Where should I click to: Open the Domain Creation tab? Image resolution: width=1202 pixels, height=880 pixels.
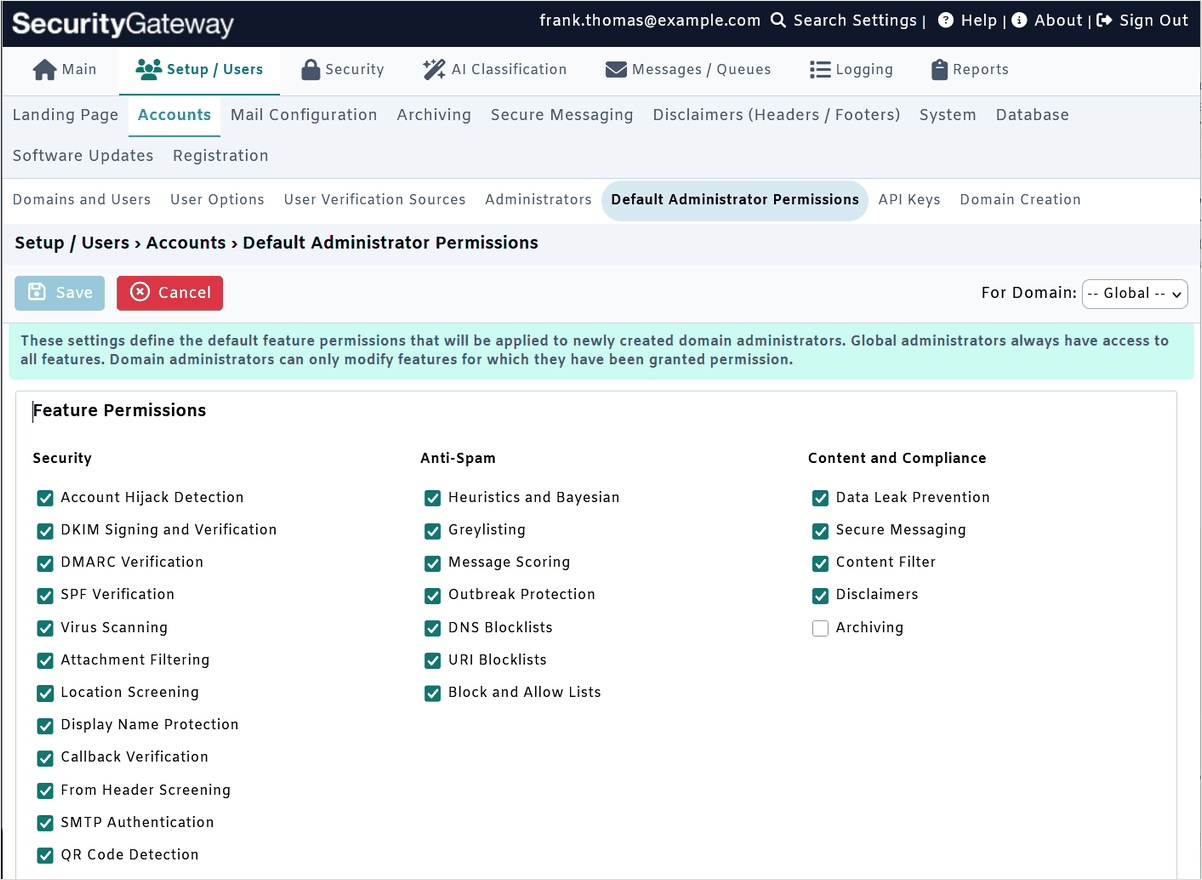pyautogui.click(x=1020, y=200)
